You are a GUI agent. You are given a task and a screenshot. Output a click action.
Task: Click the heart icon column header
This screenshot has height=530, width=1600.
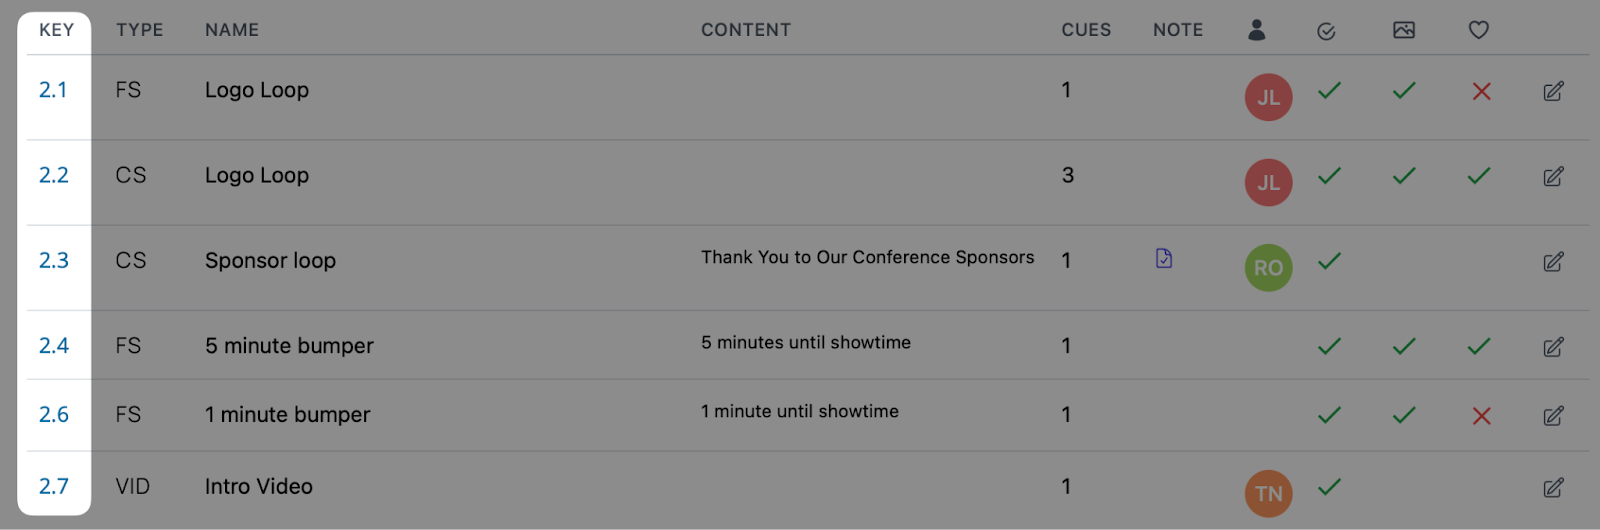pyautogui.click(x=1479, y=30)
